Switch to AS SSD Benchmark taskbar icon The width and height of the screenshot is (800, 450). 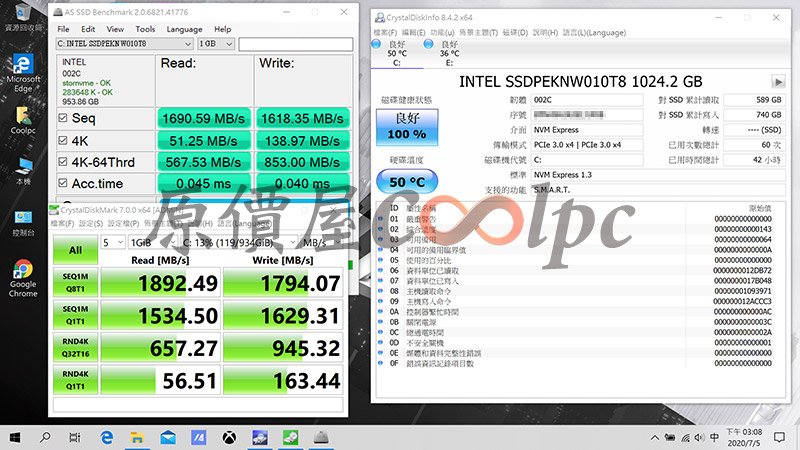coord(321,437)
